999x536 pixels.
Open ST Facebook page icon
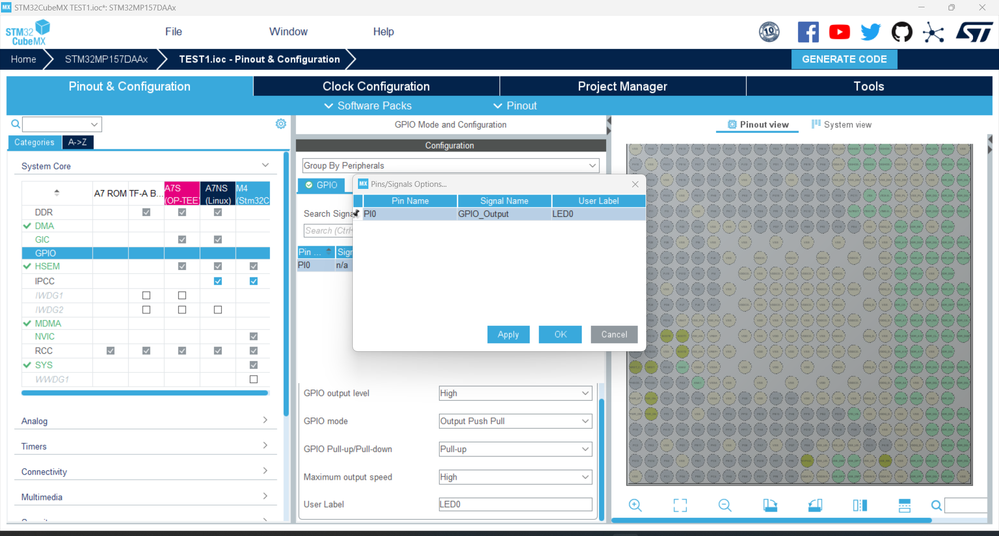pos(808,32)
